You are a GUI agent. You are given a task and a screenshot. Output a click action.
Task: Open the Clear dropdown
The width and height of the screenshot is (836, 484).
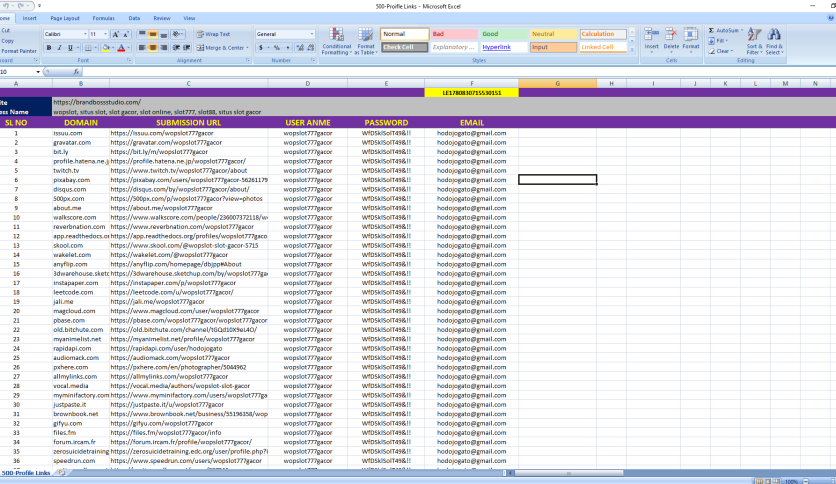click(721, 51)
